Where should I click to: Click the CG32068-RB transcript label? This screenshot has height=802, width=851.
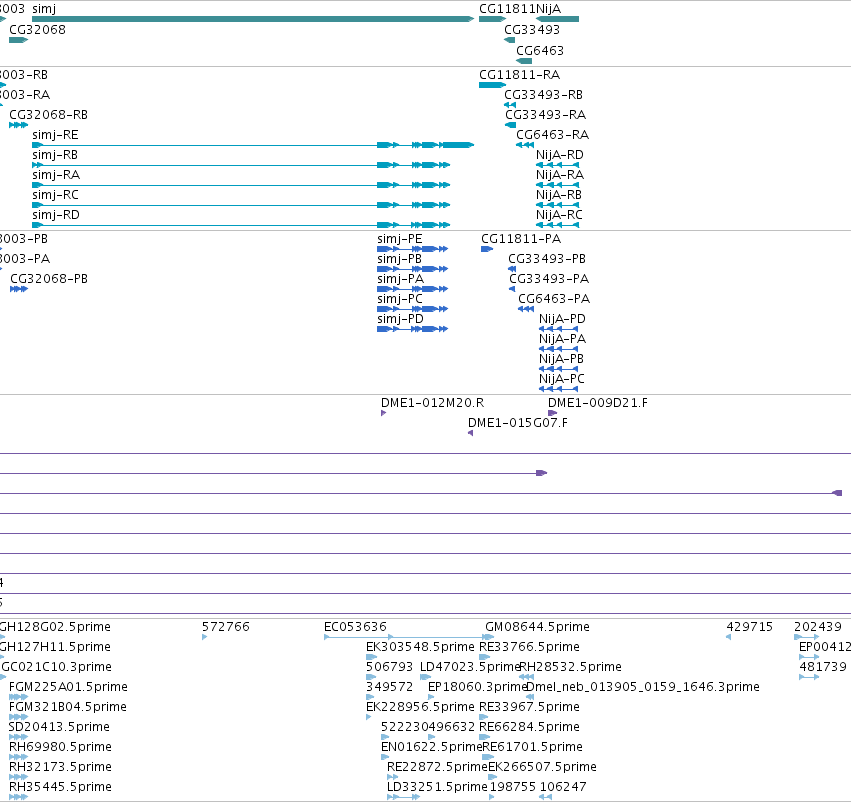click(x=48, y=115)
